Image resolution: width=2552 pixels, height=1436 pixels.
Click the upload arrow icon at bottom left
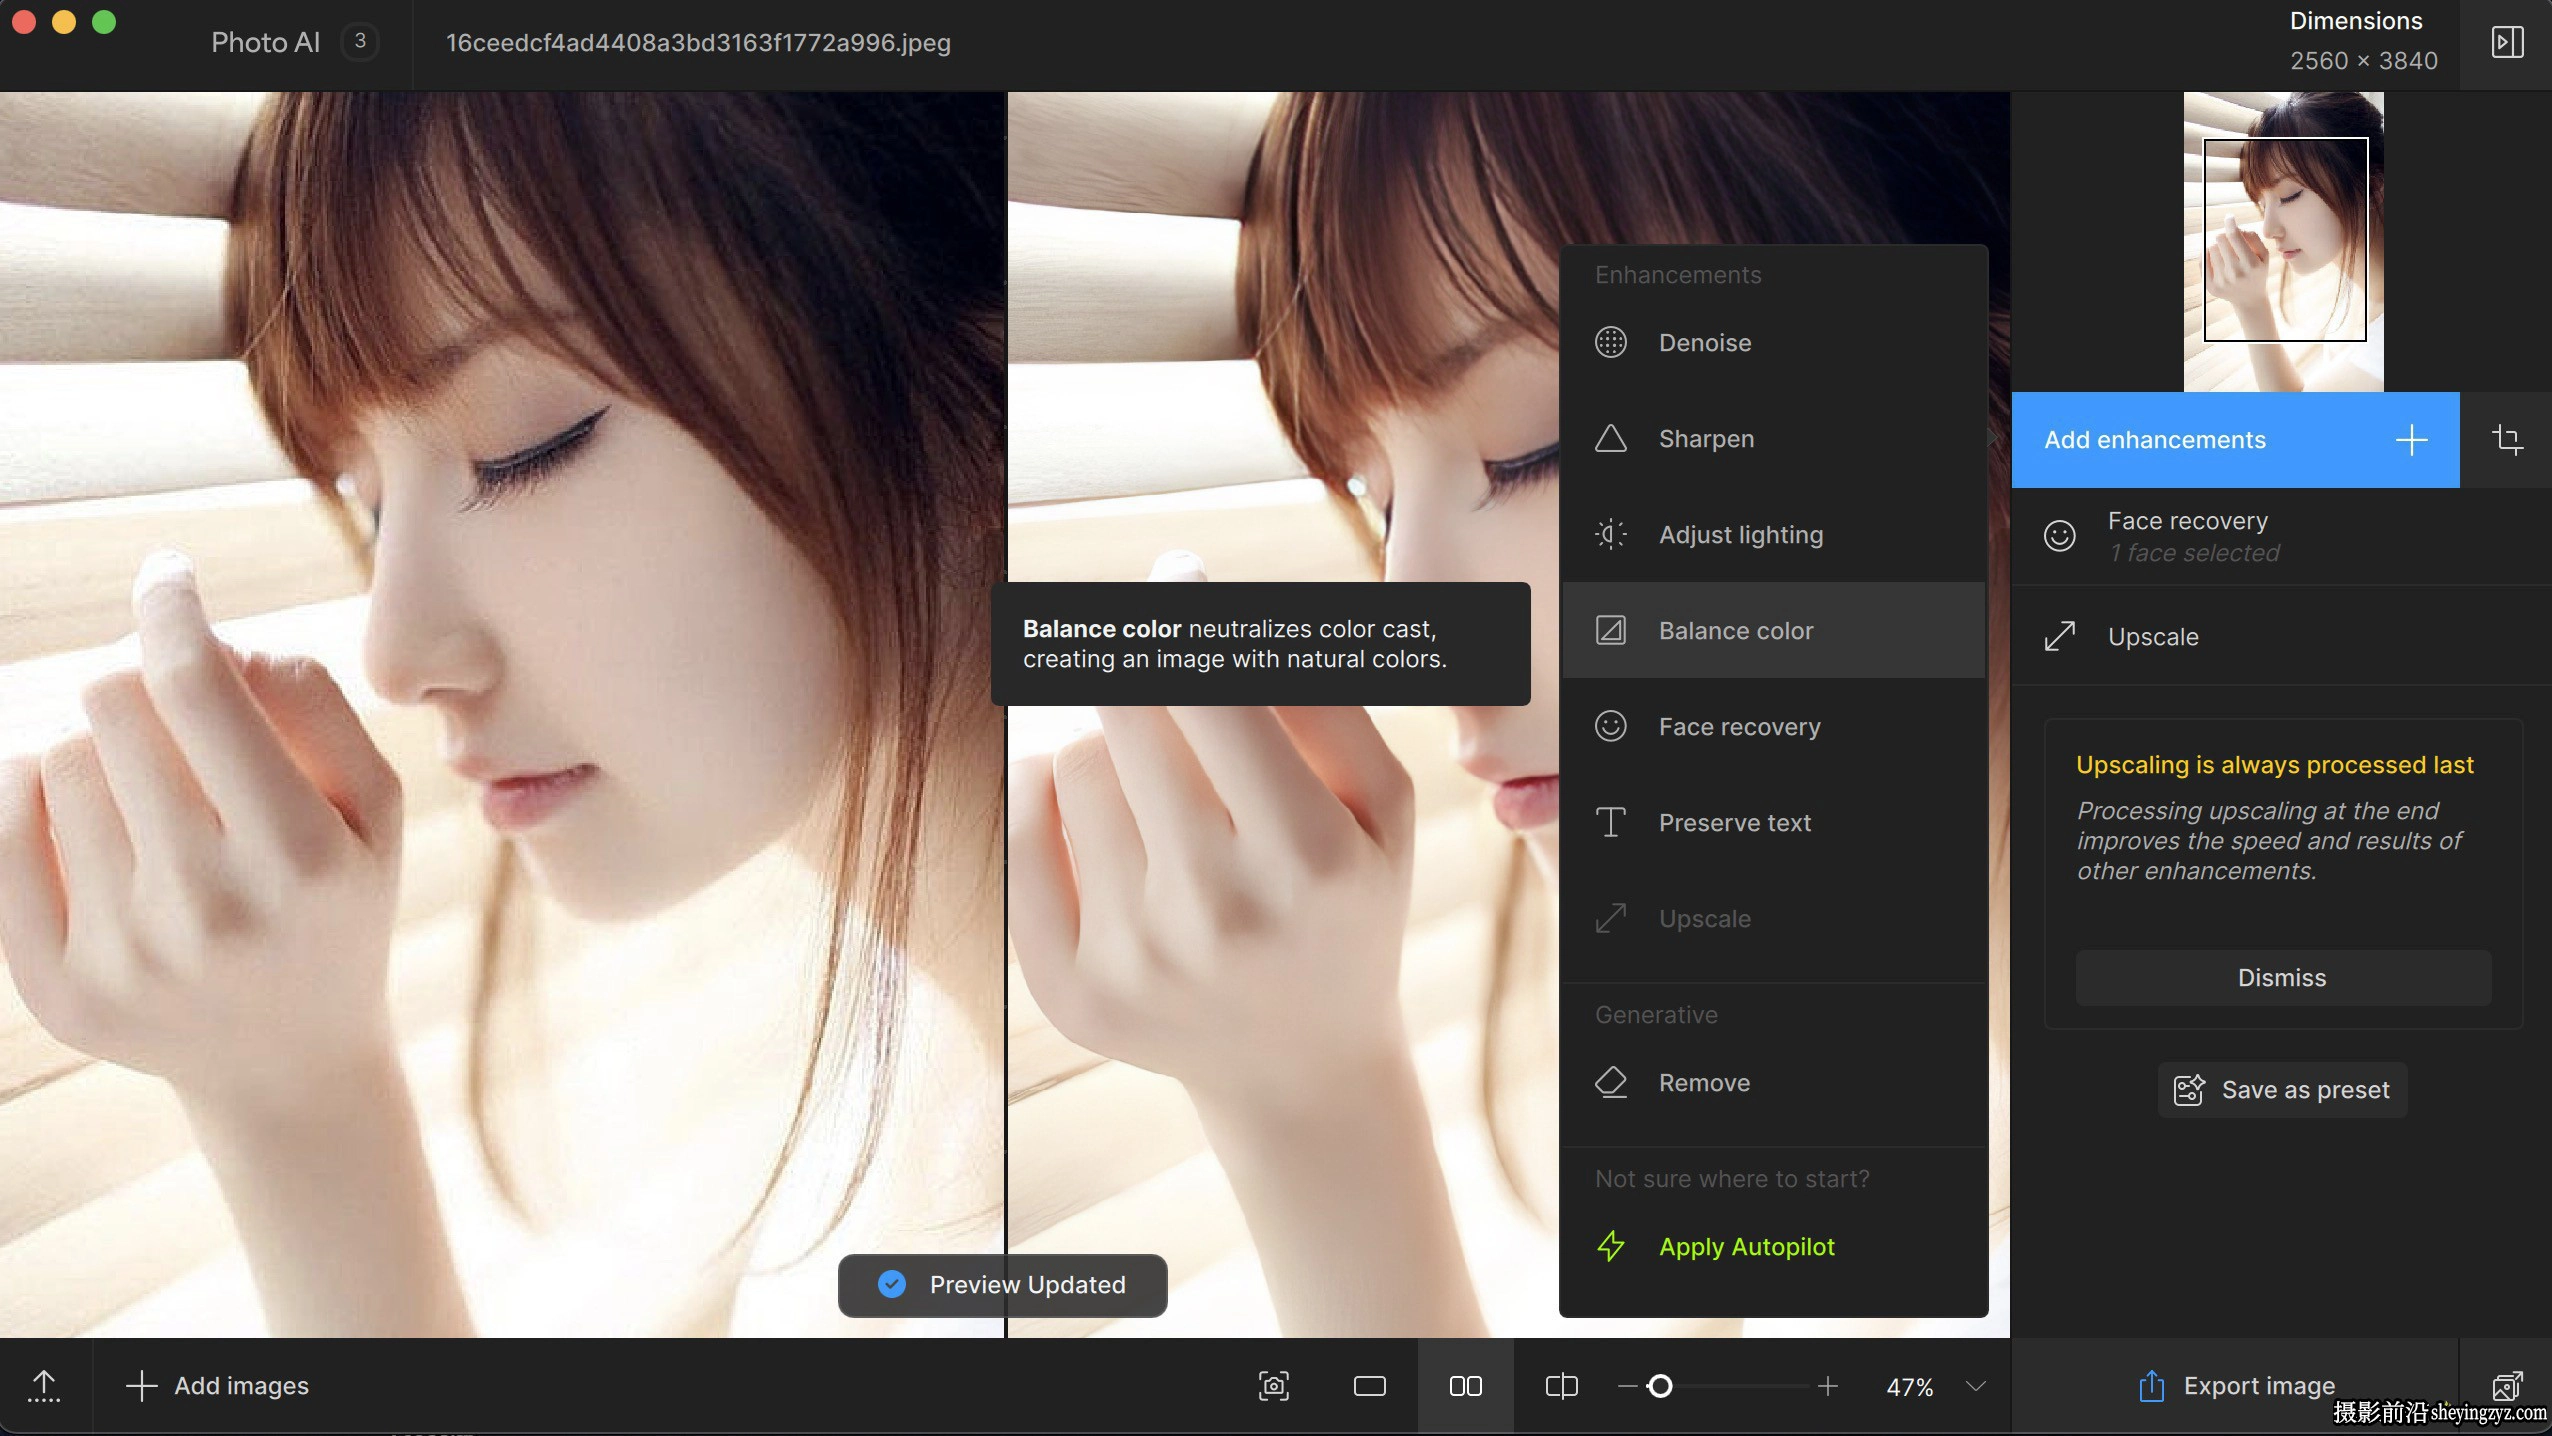[x=44, y=1386]
